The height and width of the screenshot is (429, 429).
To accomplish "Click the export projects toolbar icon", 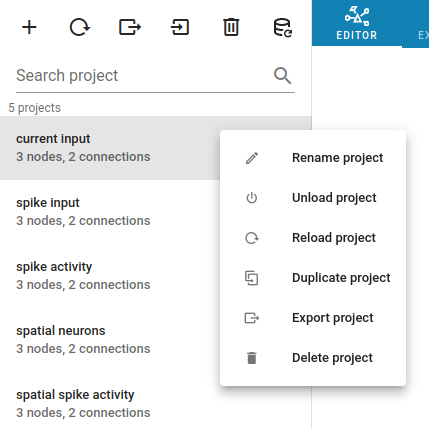I will point(130,27).
